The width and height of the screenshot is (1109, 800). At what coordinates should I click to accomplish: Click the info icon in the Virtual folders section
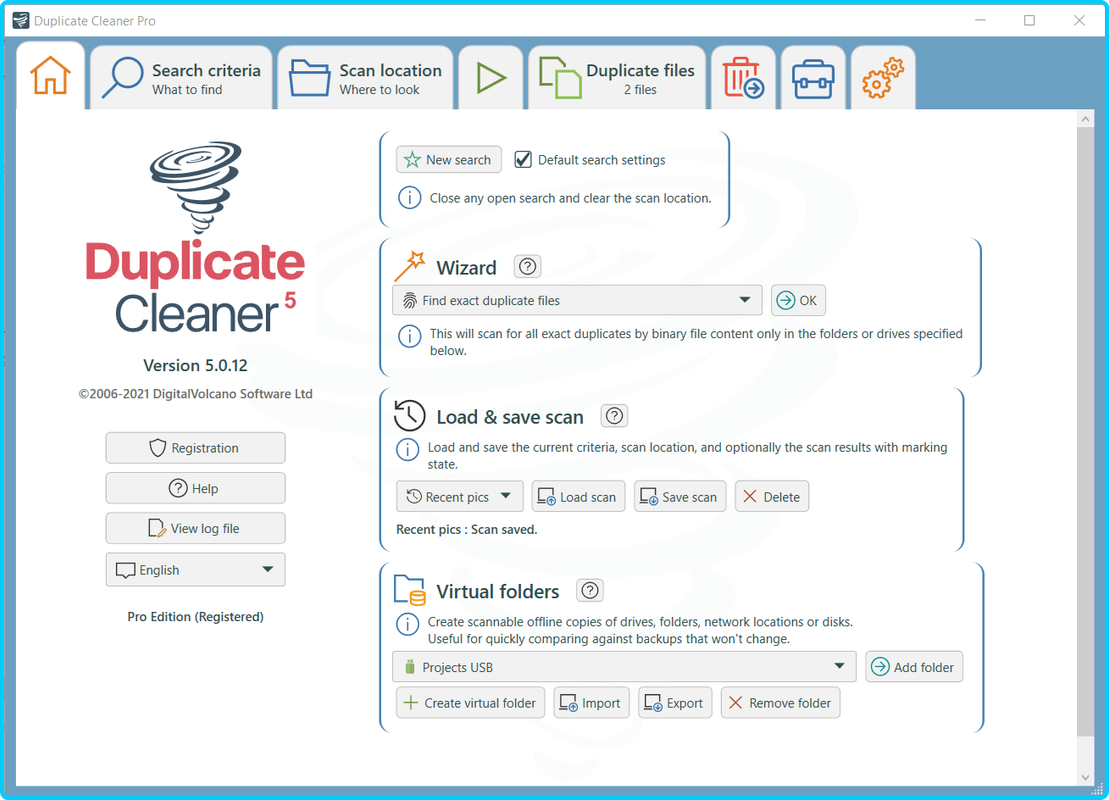[407, 624]
